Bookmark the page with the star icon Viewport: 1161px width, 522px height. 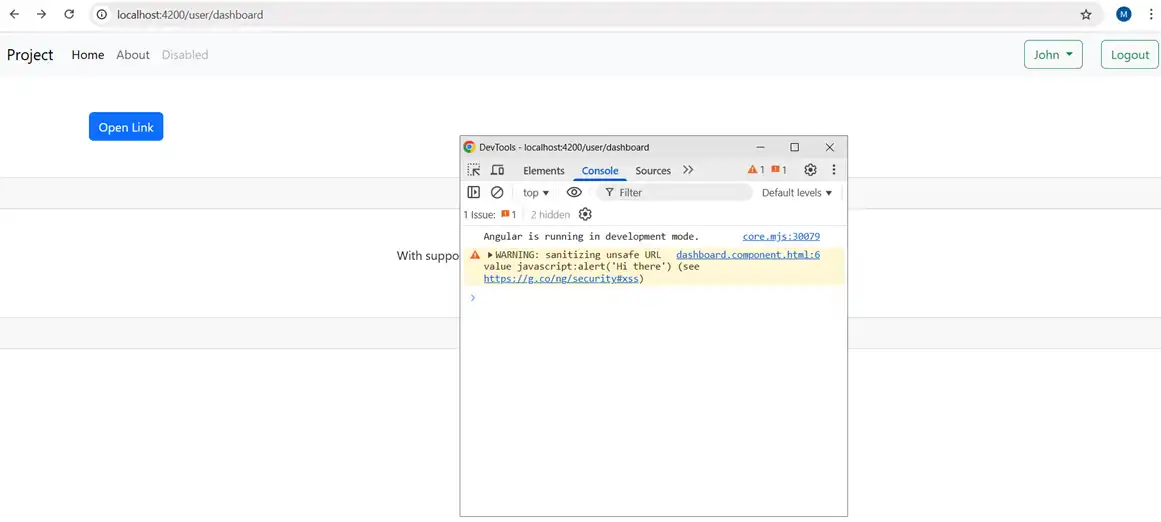1086,15
